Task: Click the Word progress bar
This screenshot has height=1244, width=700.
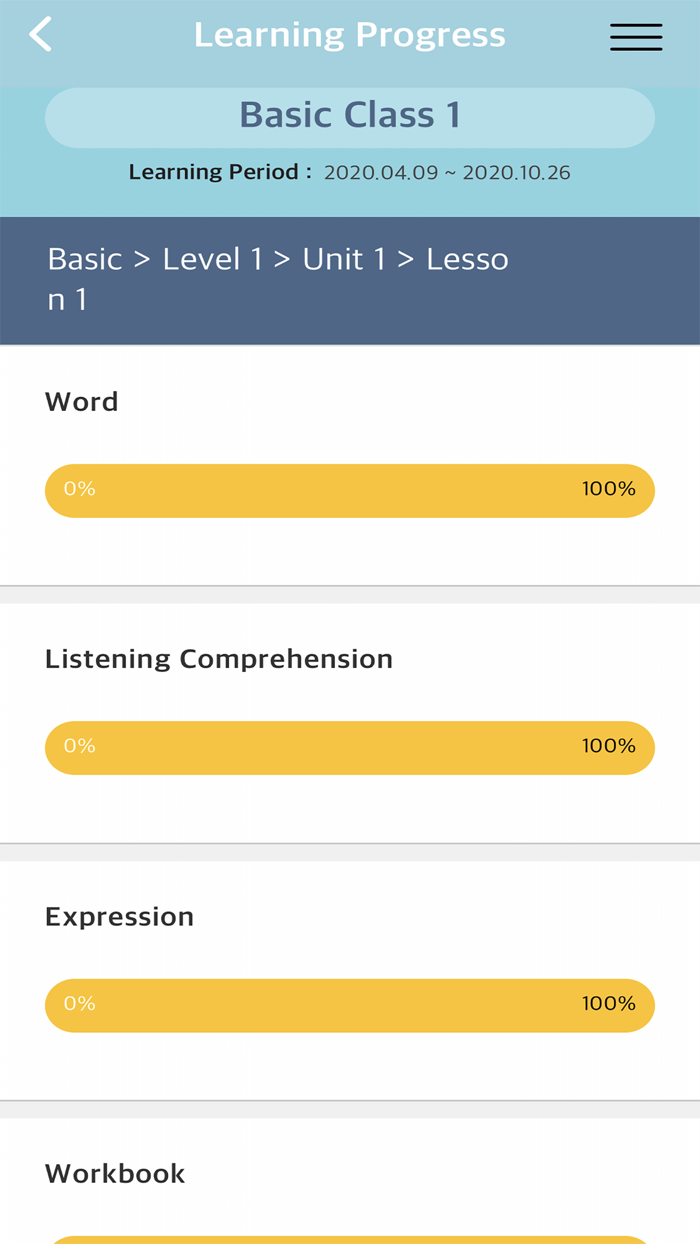Action: 350,490
